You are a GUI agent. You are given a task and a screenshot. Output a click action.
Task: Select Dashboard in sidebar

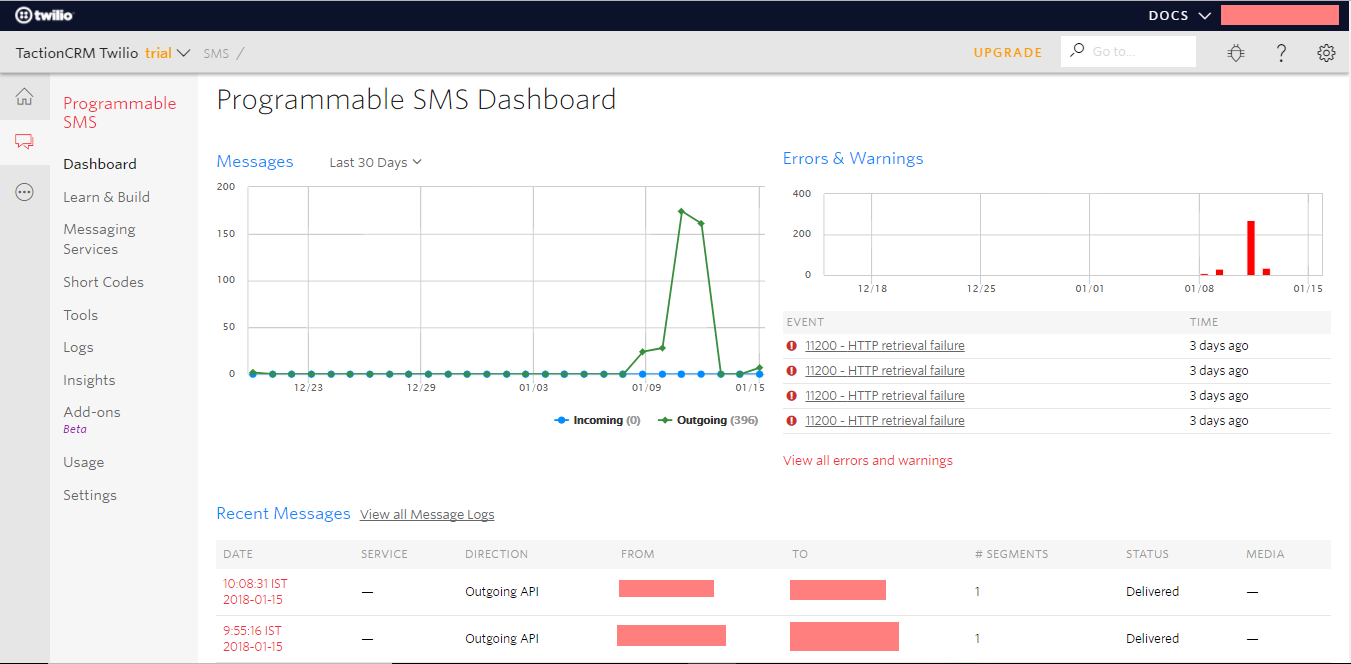[100, 164]
